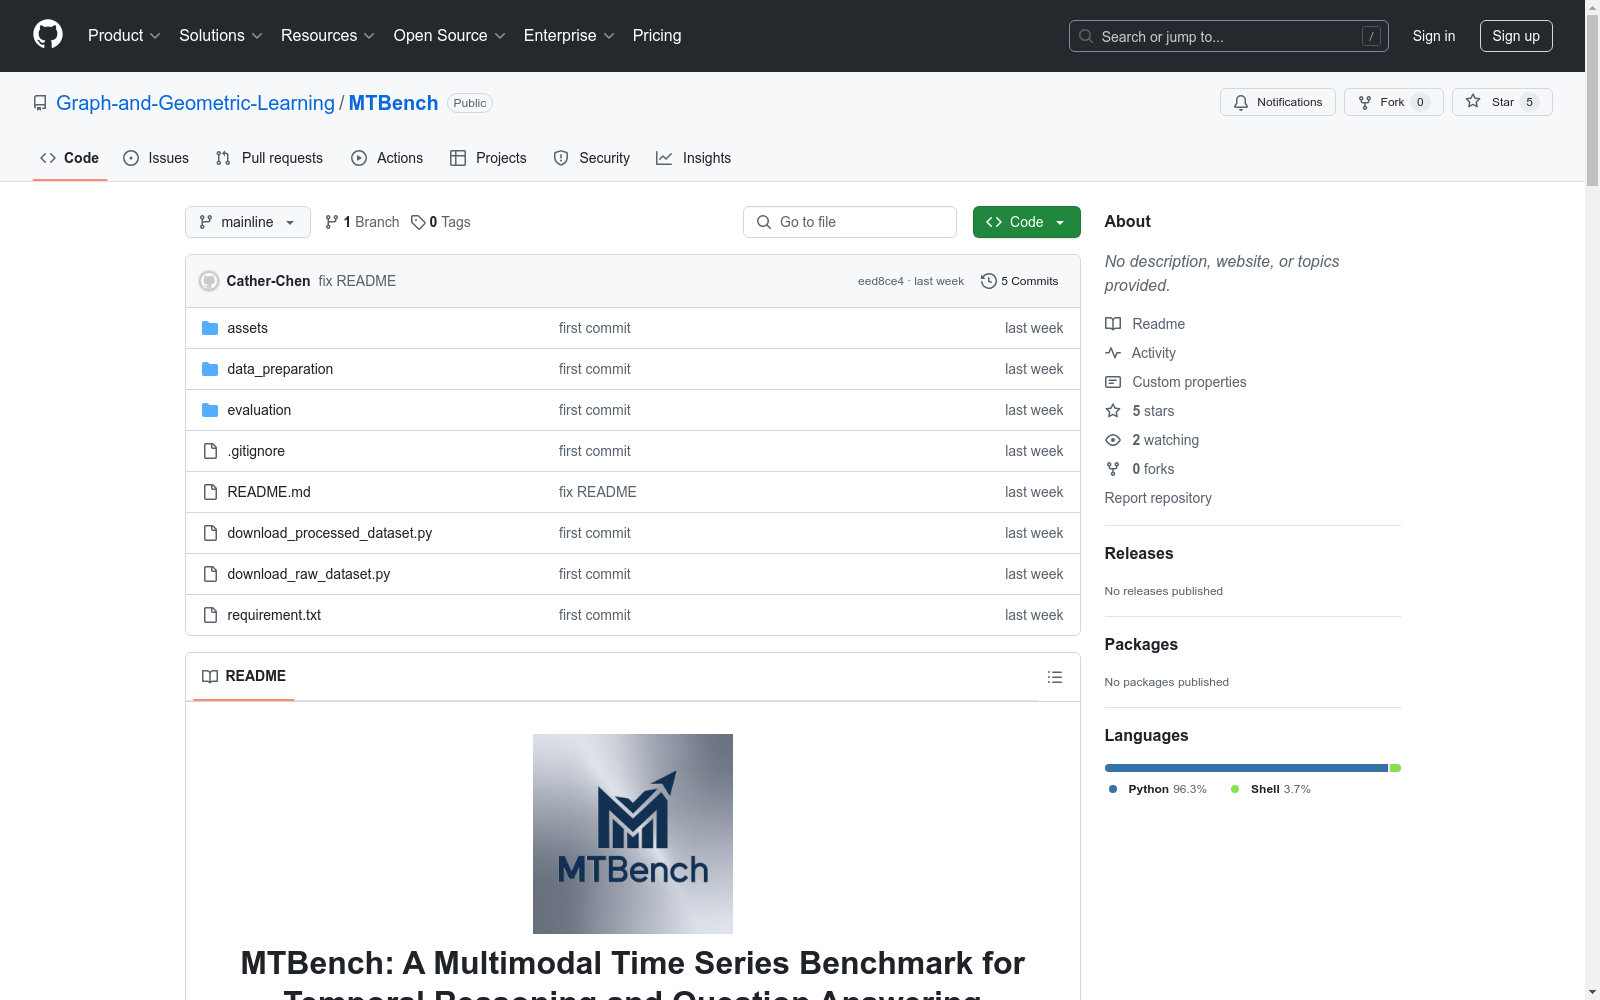Click the README.md file icon
Screen dimensions: 1600x1000
(x=210, y=492)
